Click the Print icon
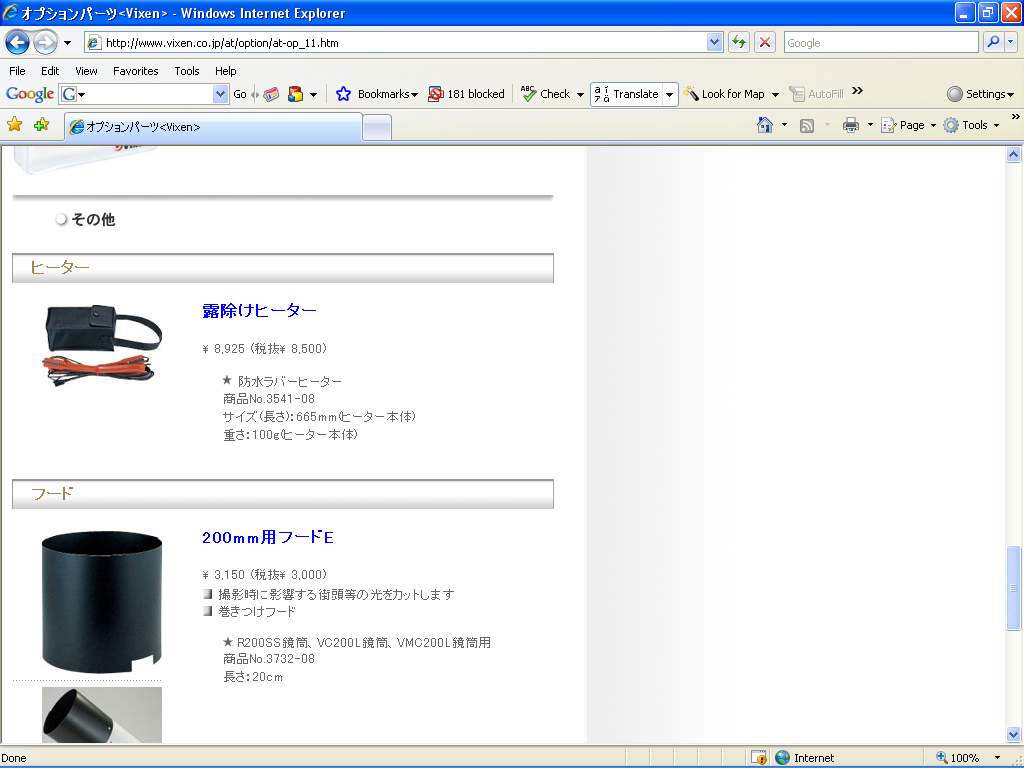1024x768 pixels. 850,125
